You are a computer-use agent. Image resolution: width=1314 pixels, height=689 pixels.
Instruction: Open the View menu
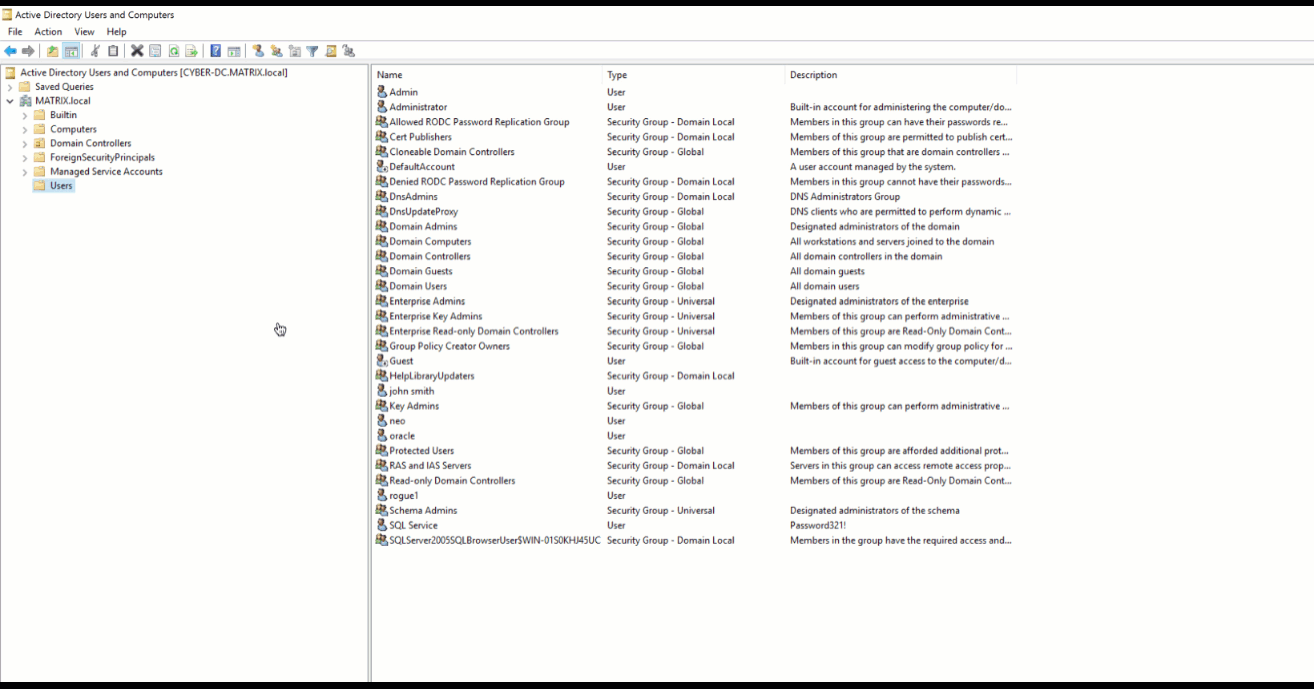(84, 32)
